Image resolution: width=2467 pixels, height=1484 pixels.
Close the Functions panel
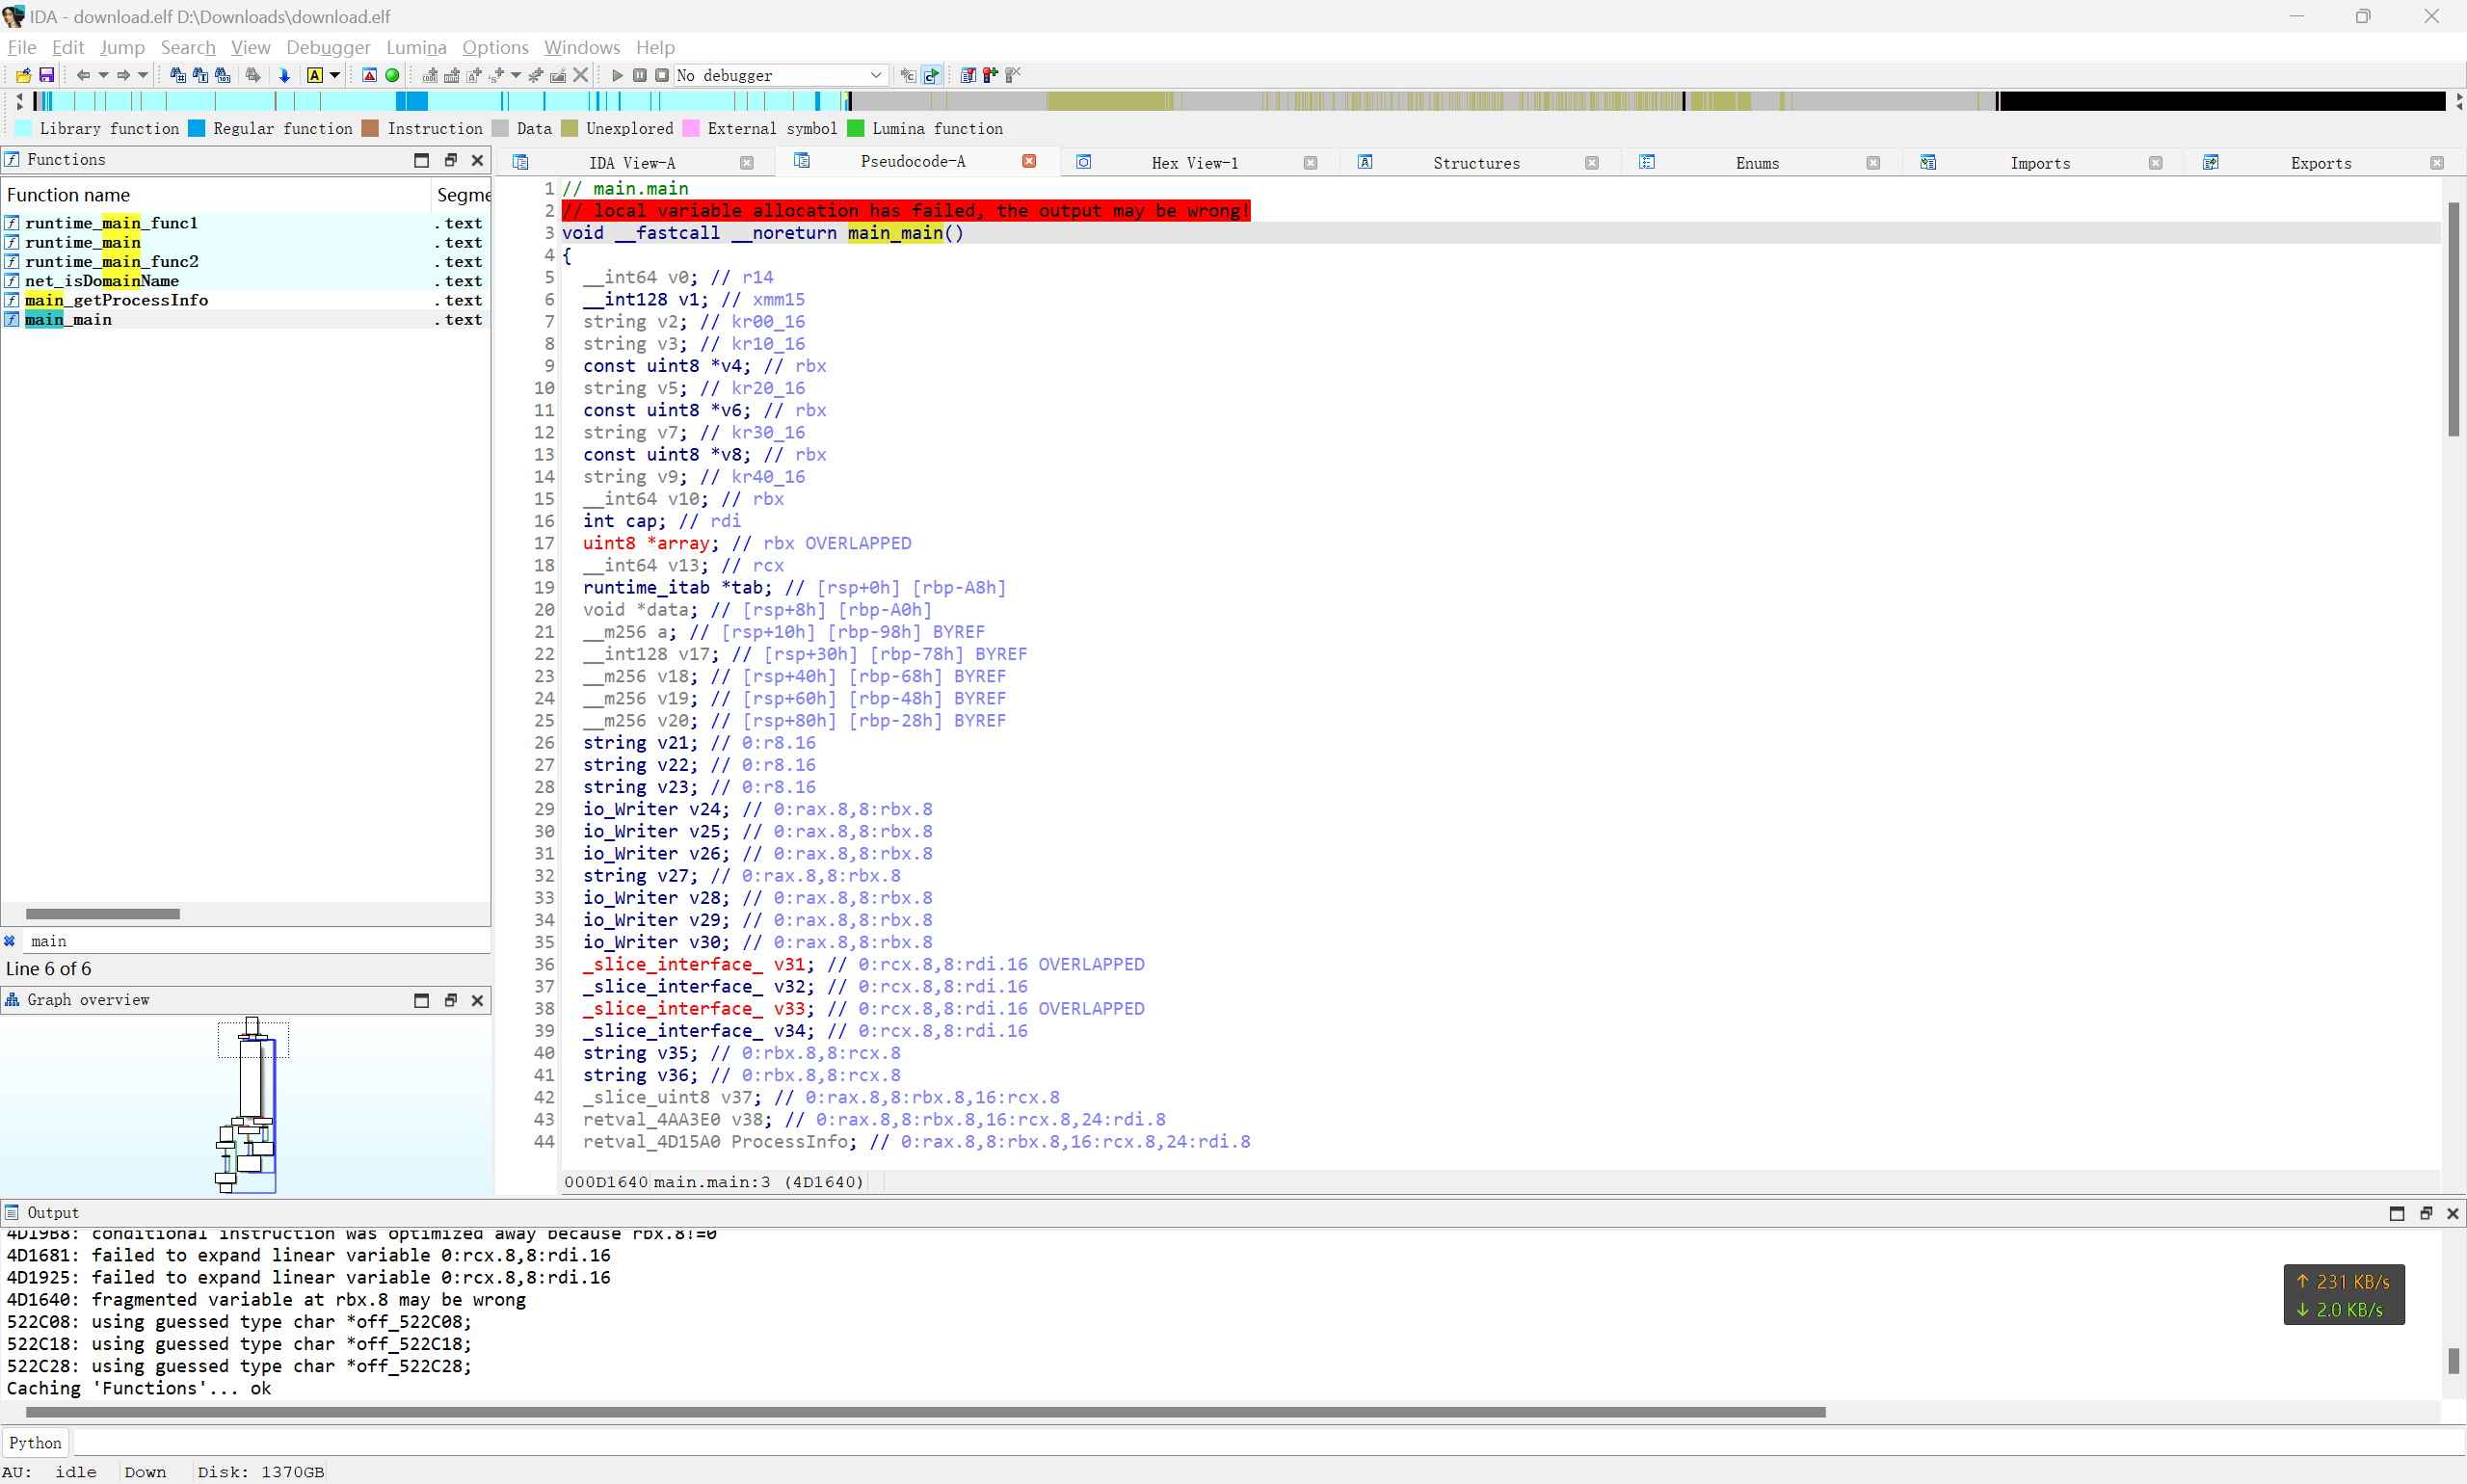[478, 160]
